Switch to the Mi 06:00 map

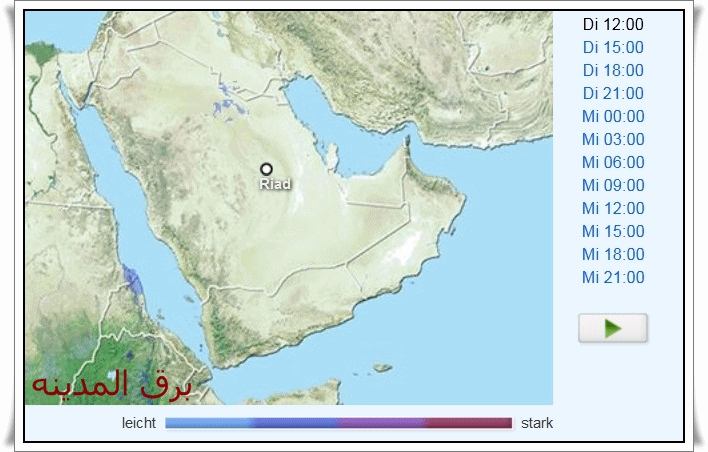613,163
